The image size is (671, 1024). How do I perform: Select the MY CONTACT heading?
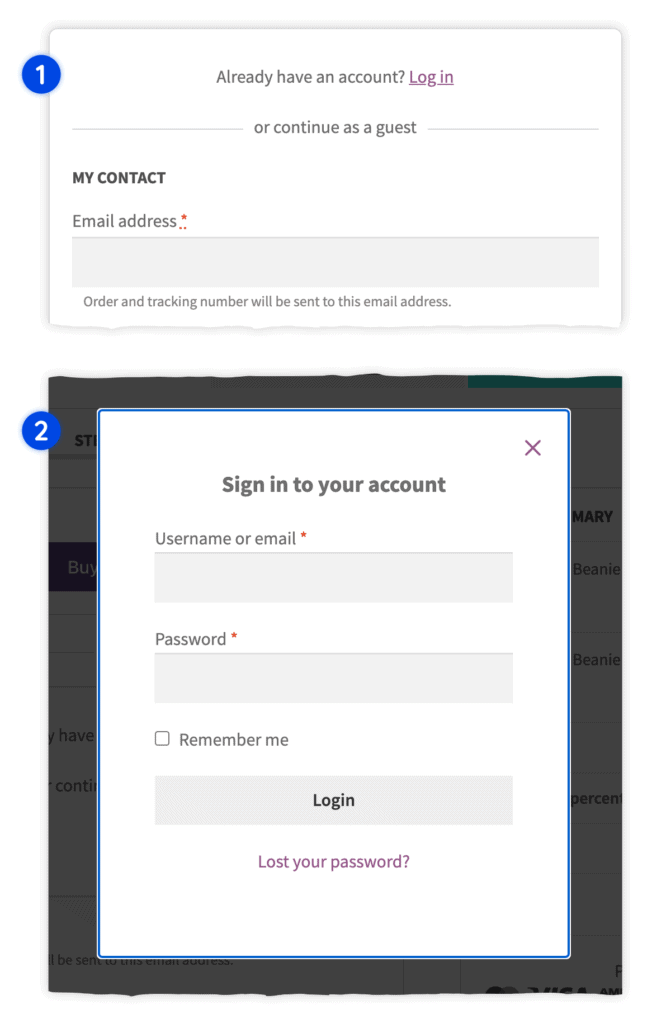pyautogui.click(x=119, y=178)
